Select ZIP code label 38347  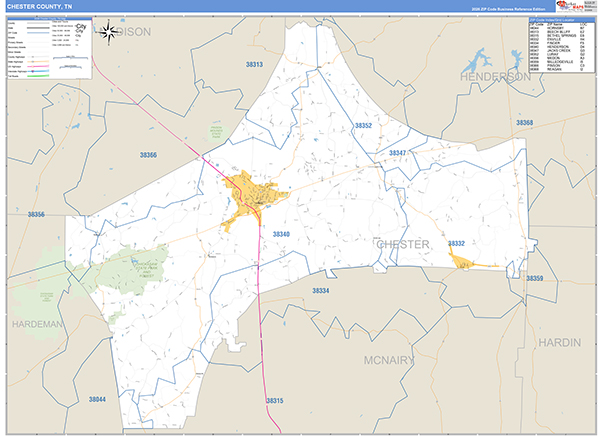click(x=398, y=153)
